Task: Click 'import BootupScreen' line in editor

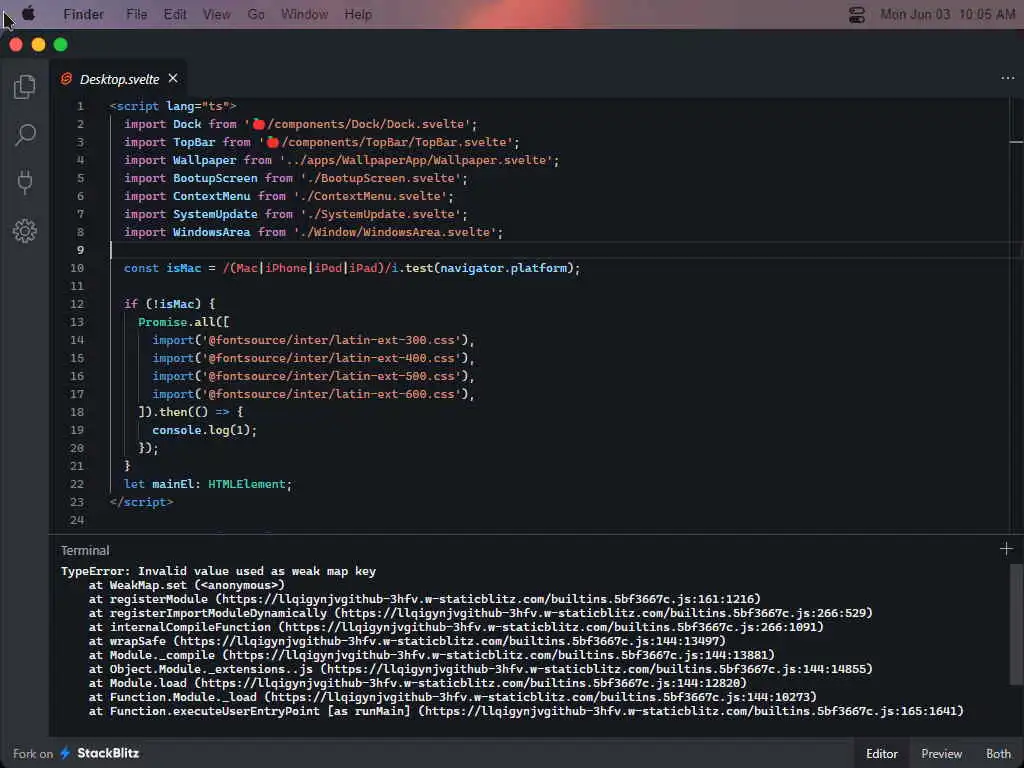Action: 296,178
